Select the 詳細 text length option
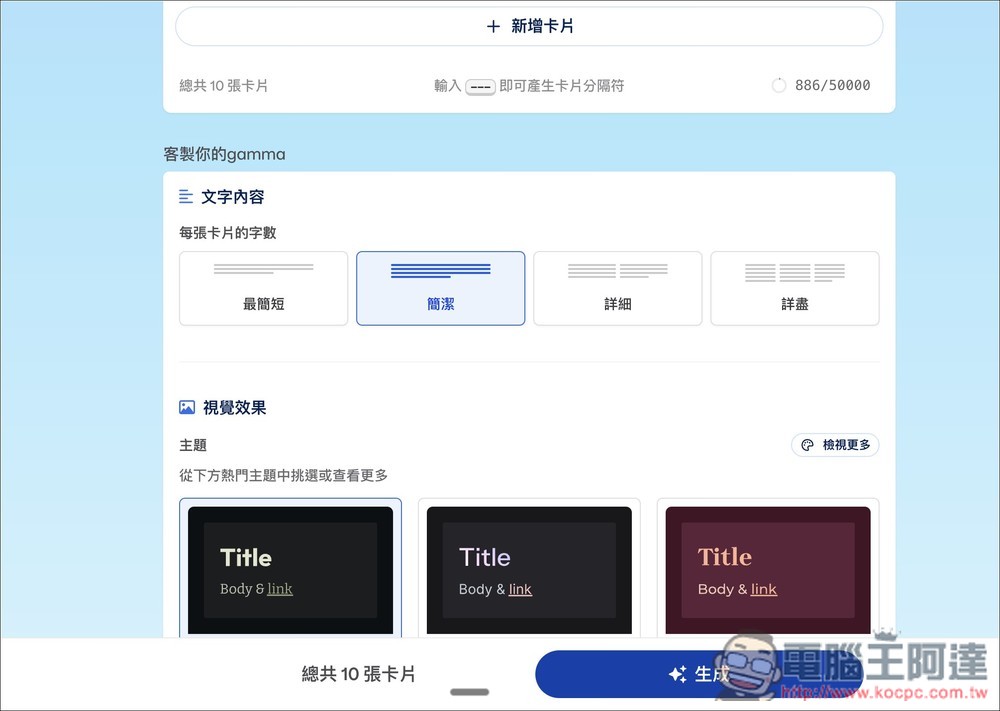Viewport: 1000px width, 711px height. point(617,288)
